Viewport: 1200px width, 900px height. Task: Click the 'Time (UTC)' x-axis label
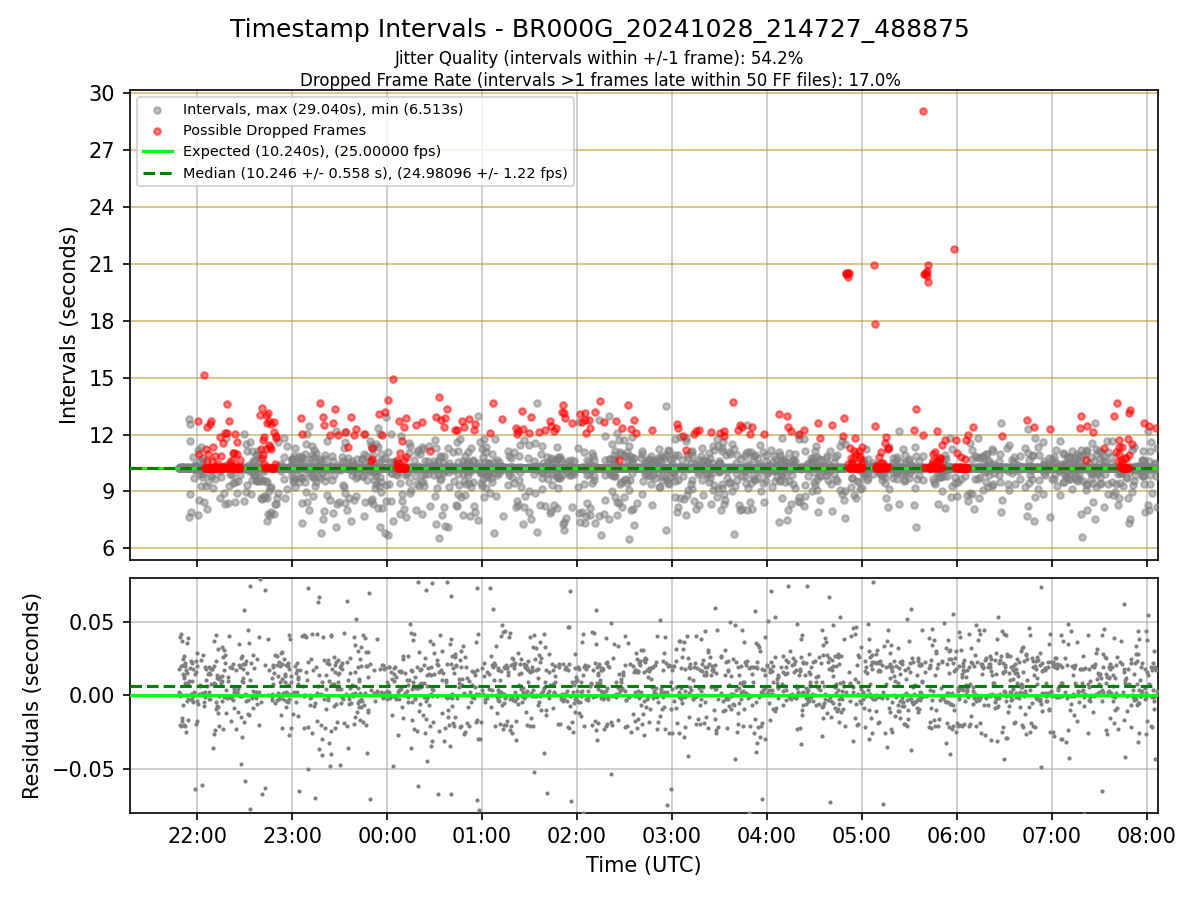[643, 864]
